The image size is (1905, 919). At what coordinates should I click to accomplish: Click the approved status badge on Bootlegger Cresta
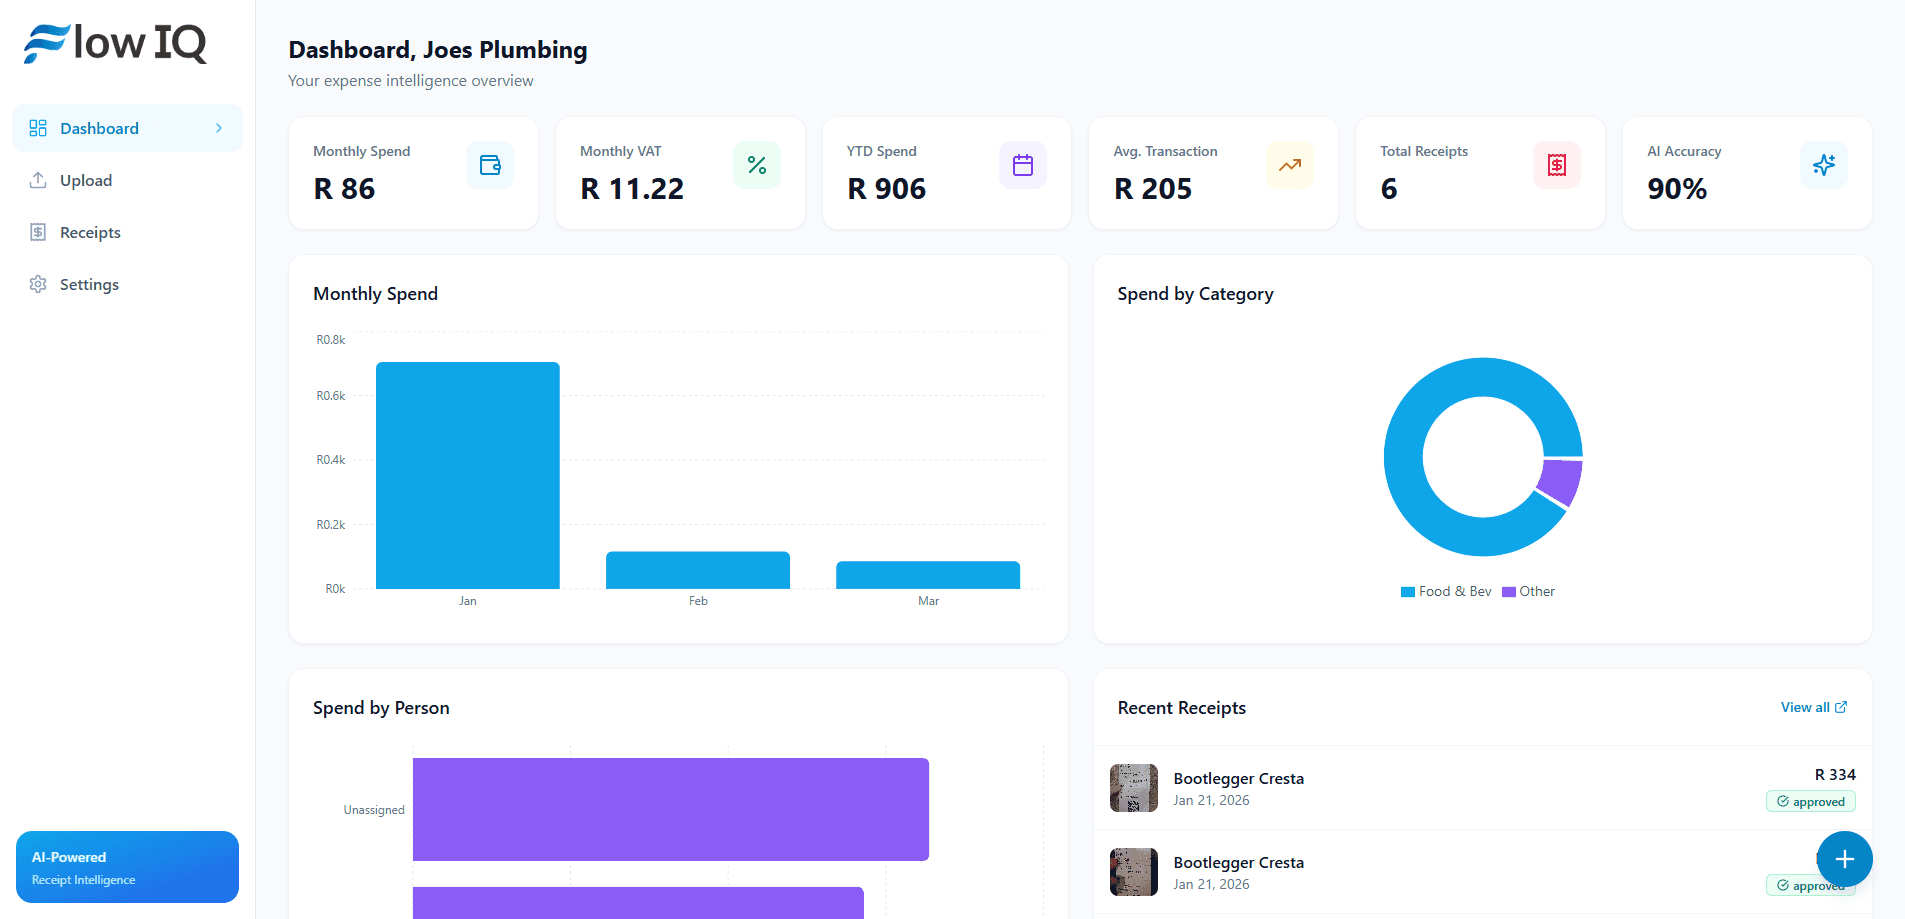pos(1810,801)
